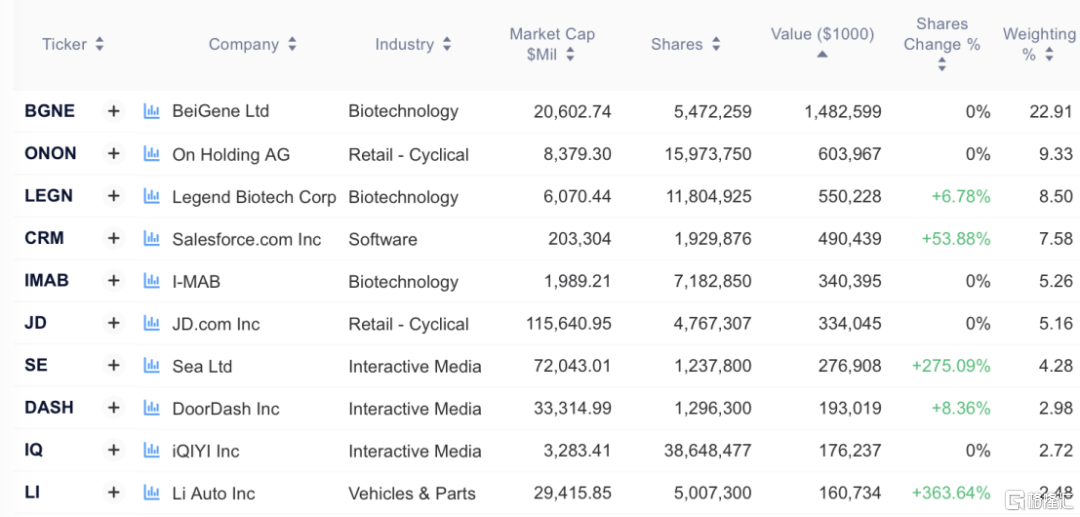Add ONON using its plus icon

click(x=114, y=154)
